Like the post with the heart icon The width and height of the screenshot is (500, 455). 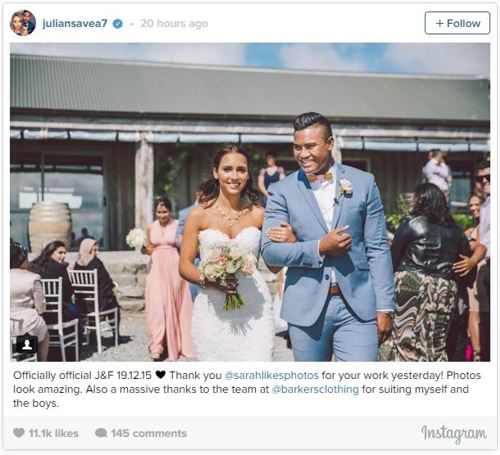point(19,433)
